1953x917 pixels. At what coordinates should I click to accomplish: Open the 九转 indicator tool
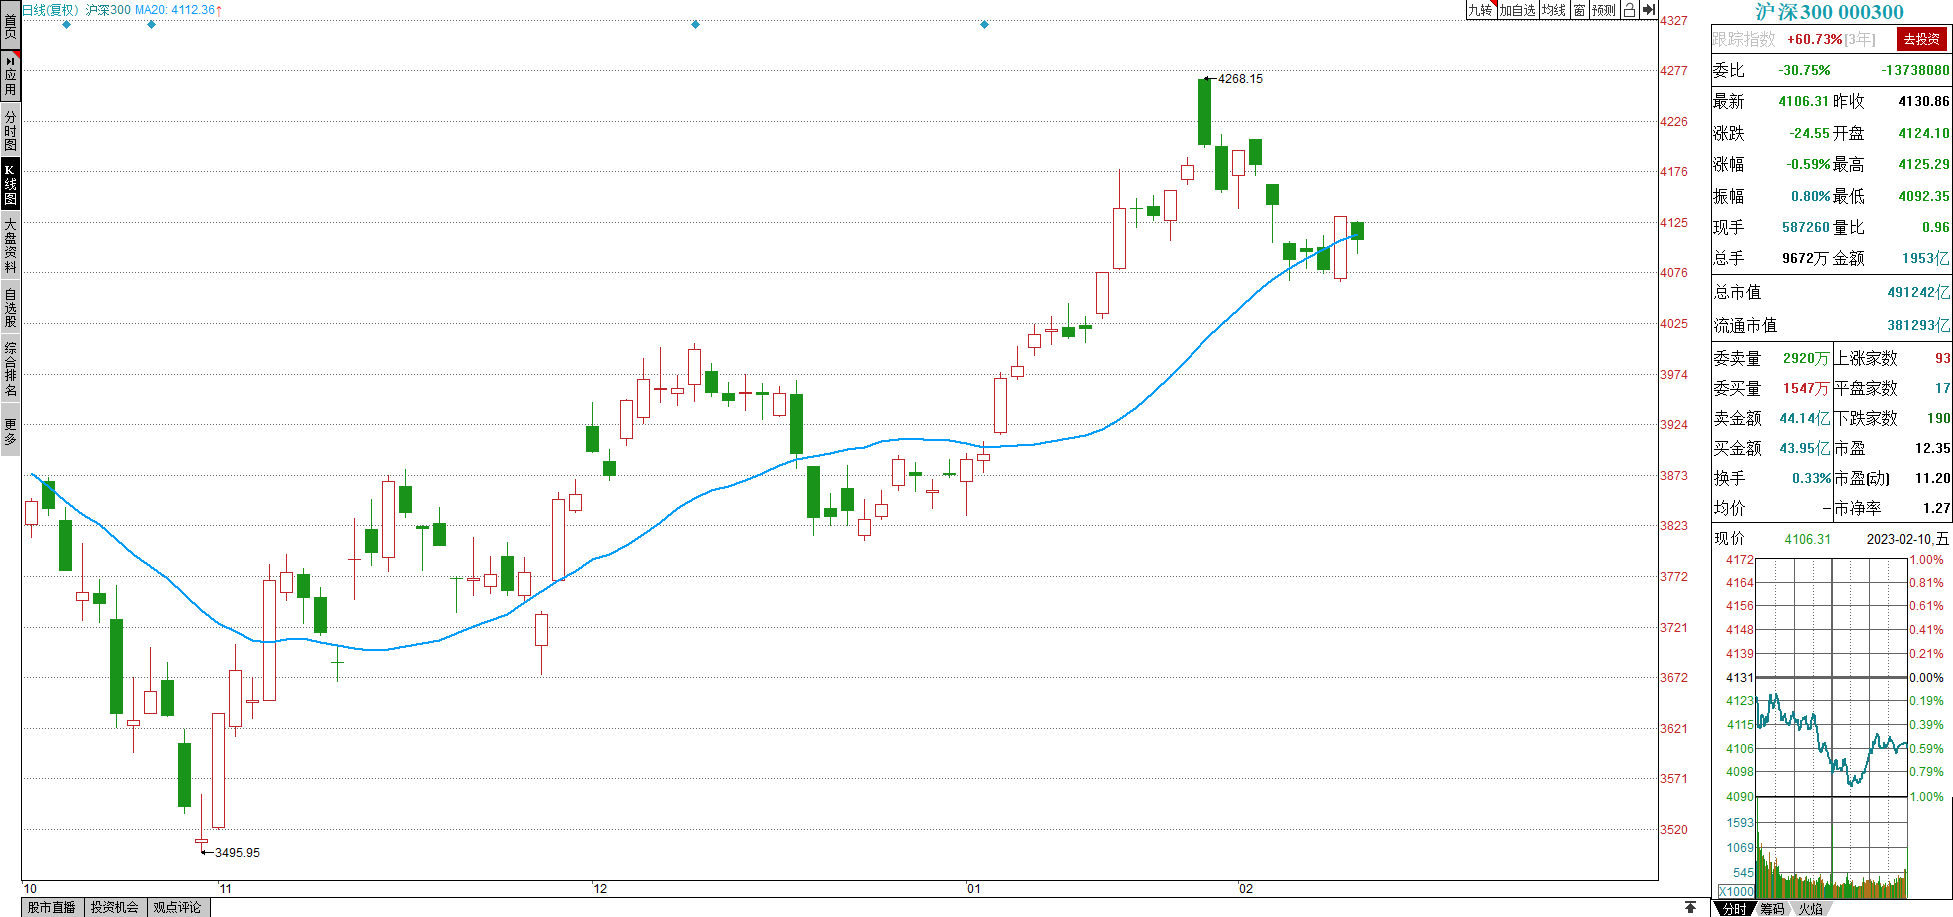[x=1480, y=10]
